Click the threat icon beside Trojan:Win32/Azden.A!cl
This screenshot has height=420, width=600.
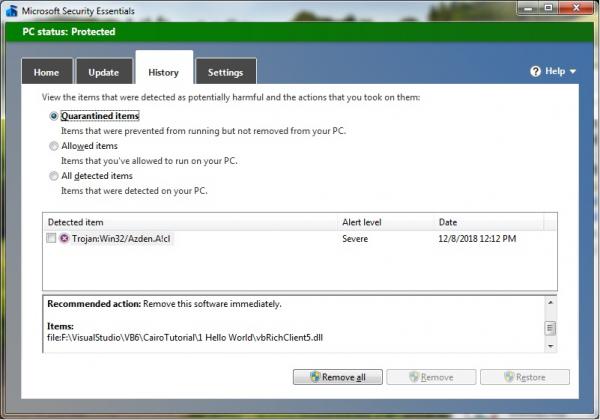pos(64,238)
